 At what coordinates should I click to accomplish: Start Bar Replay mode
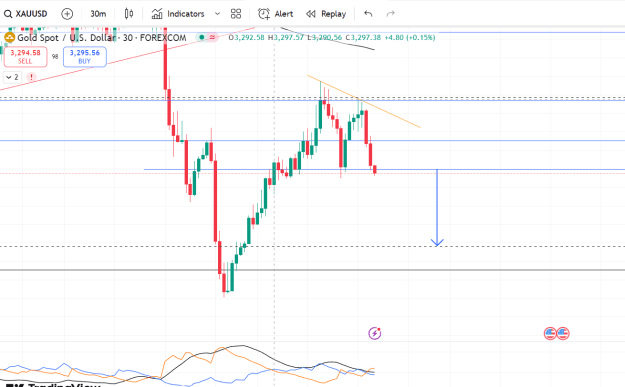(326, 14)
